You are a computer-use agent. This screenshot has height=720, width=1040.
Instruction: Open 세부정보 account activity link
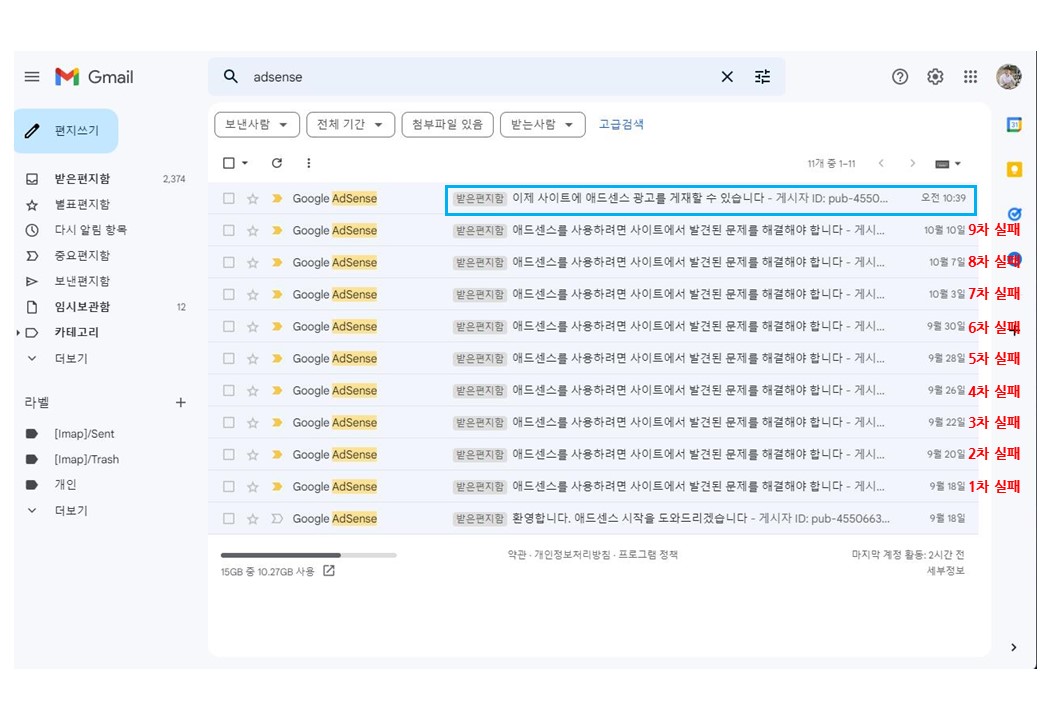pos(945,570)
